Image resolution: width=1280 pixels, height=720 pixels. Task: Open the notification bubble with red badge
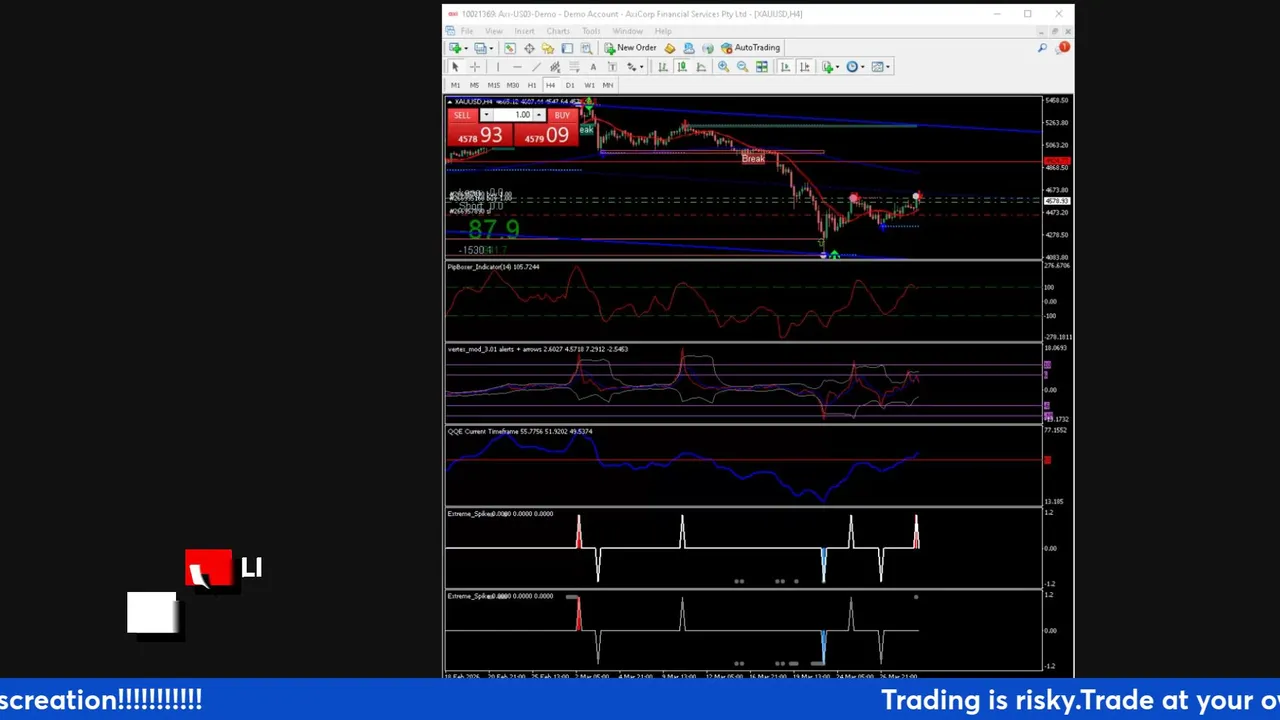pyautogui.click(x=1062, y=48)
